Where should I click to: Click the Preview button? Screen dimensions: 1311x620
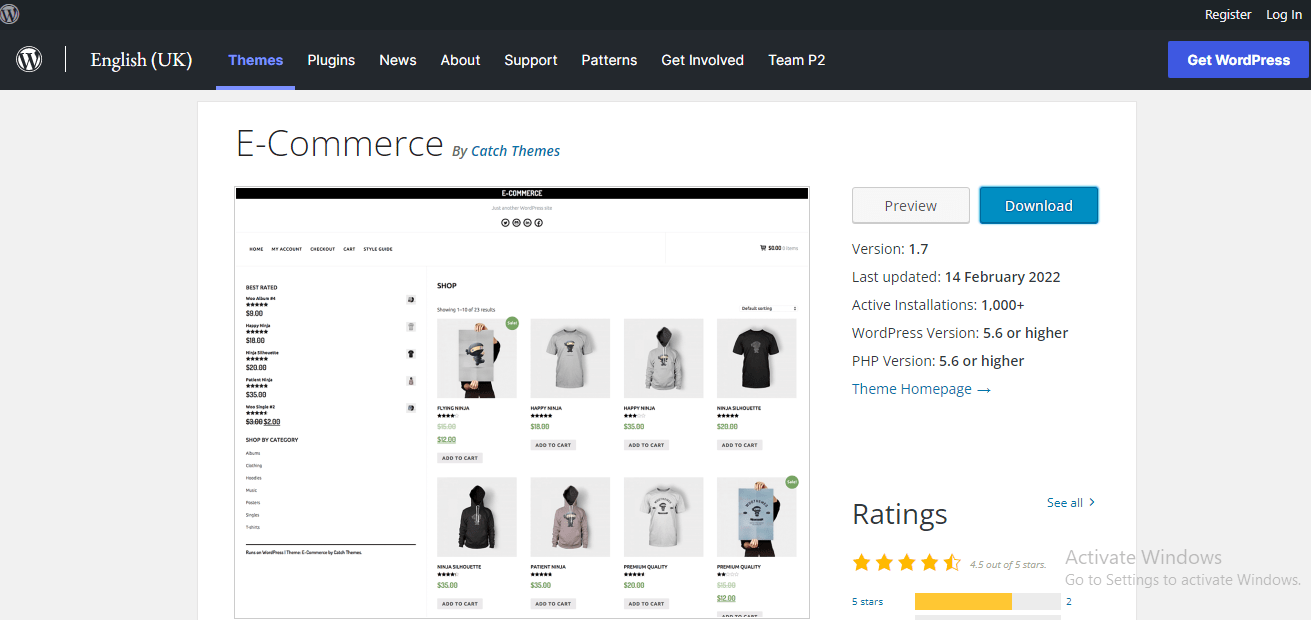coord(910,206)
